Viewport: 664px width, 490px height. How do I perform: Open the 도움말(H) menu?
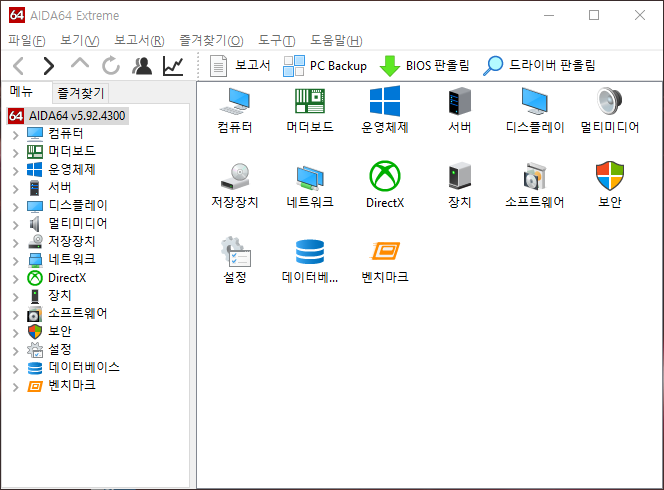336,41
